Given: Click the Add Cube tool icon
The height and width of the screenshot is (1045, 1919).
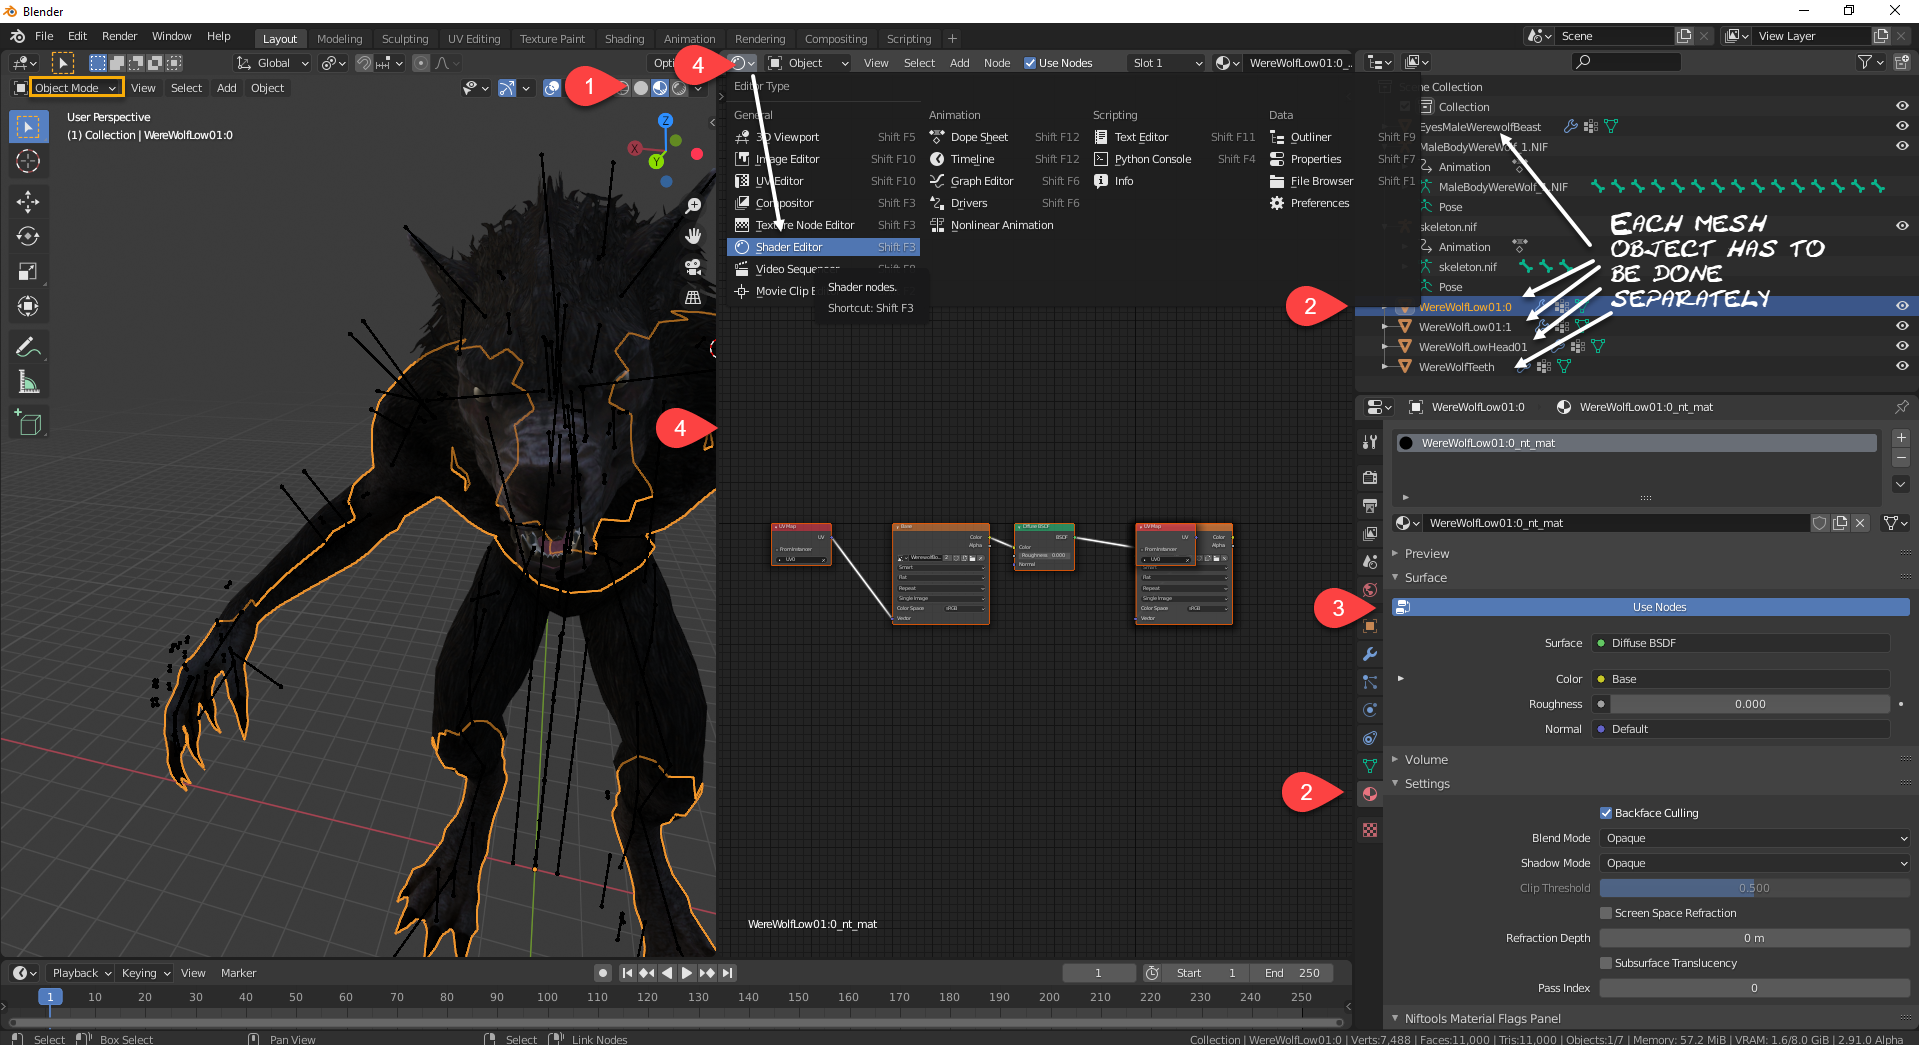Looking at the screenshot, I should click(x=28, y=424).
